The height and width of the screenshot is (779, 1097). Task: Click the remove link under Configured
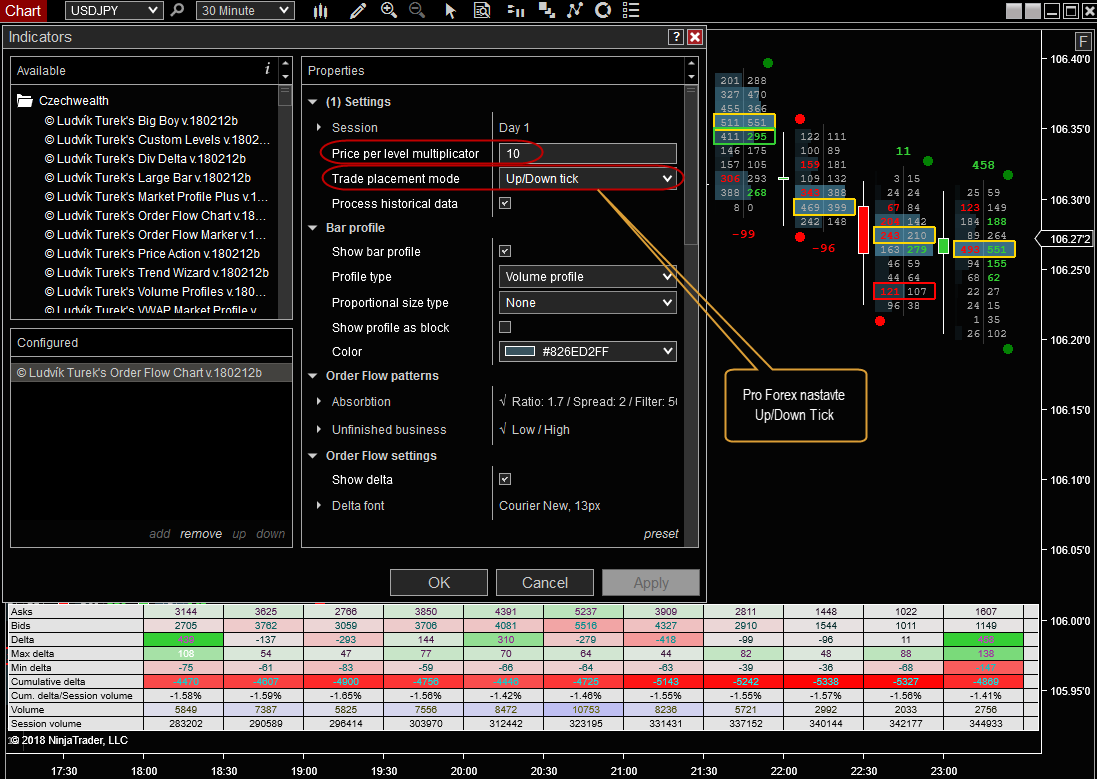pos(201,533)
